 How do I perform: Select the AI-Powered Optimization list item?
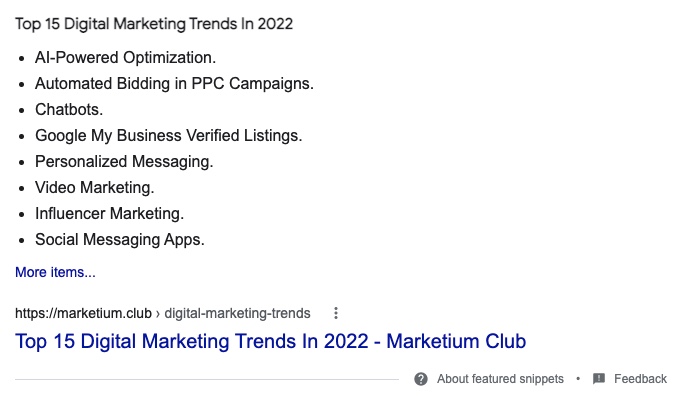(125, 58)
